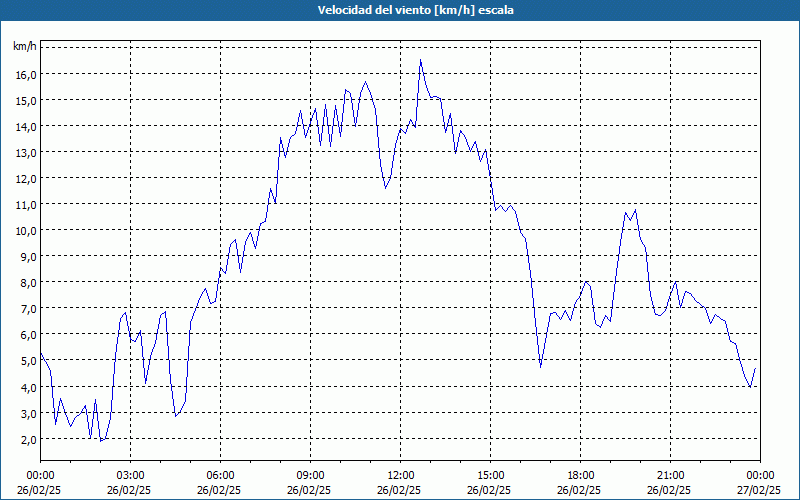
Task: Click the '21:00' time axis label
Action: click(670, 476)
